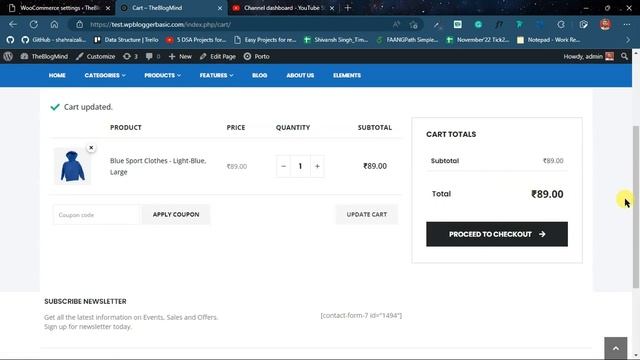Open TheBlogMind admin bar menu

44,56
